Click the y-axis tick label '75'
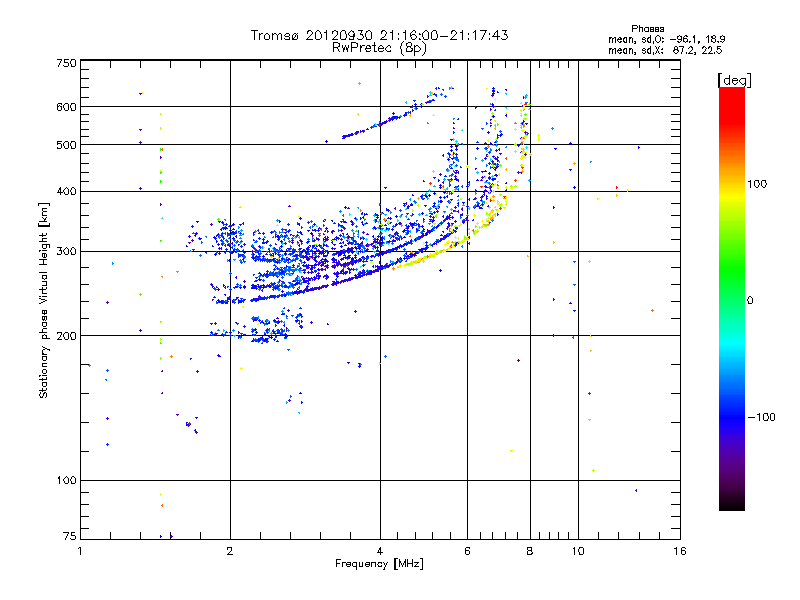This screenshot has height=600, width=800. [70, 536]
